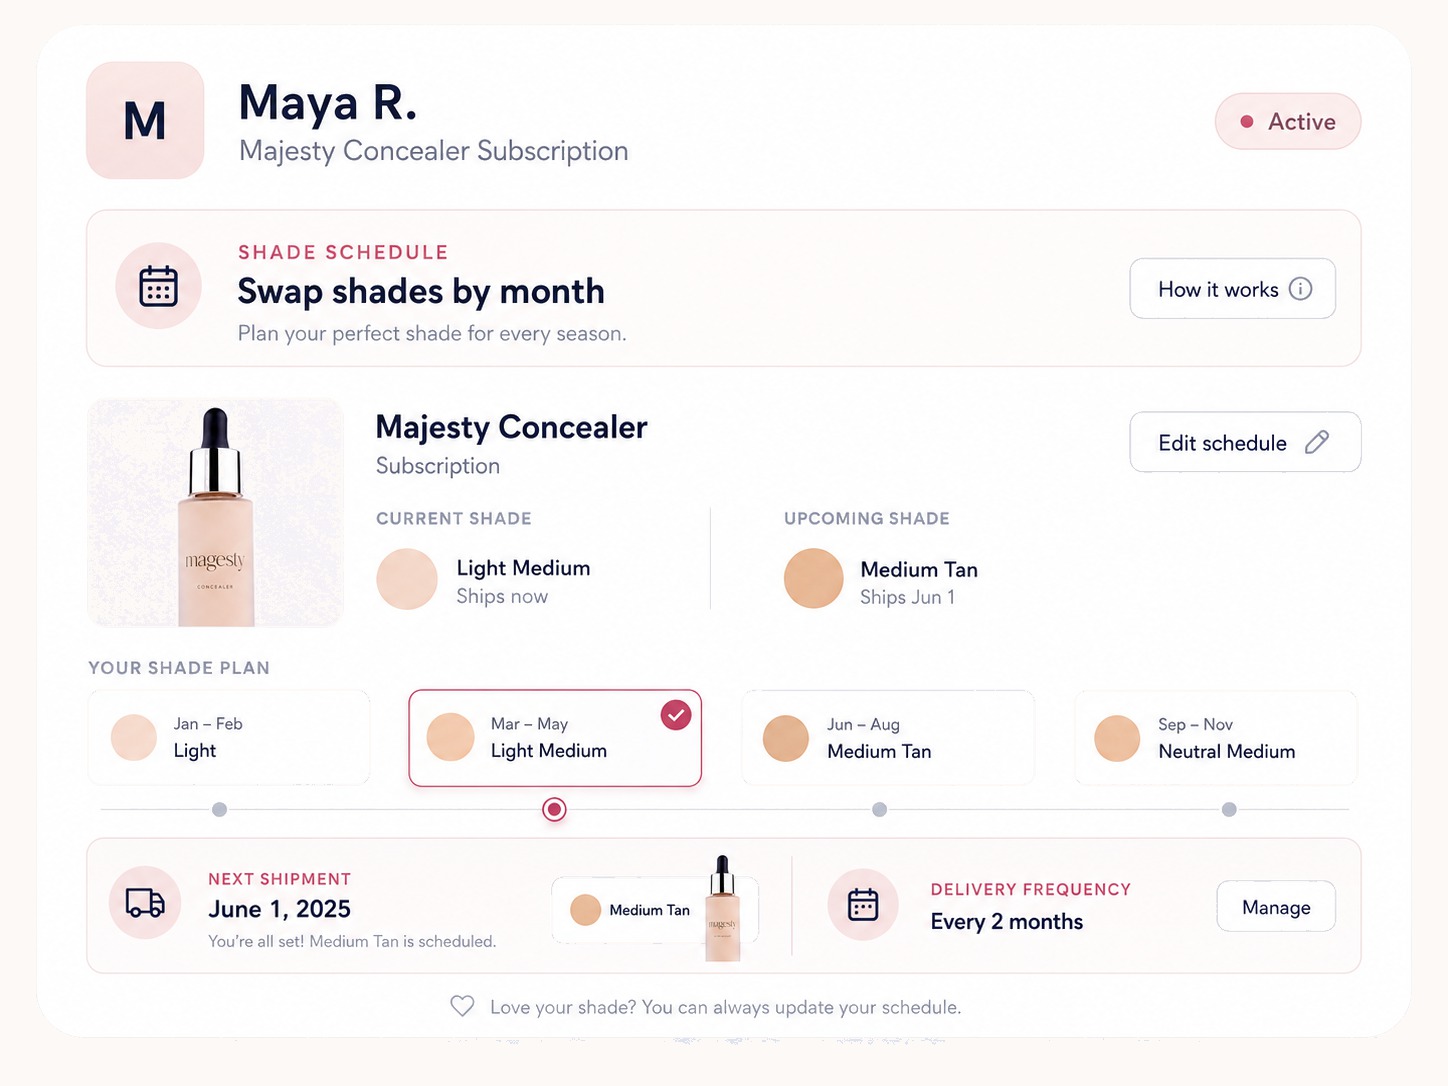Click the Majesty Concealer Subscription subtitle
This screenshot has height=1086, width=1448.
(x=434, y=151)
